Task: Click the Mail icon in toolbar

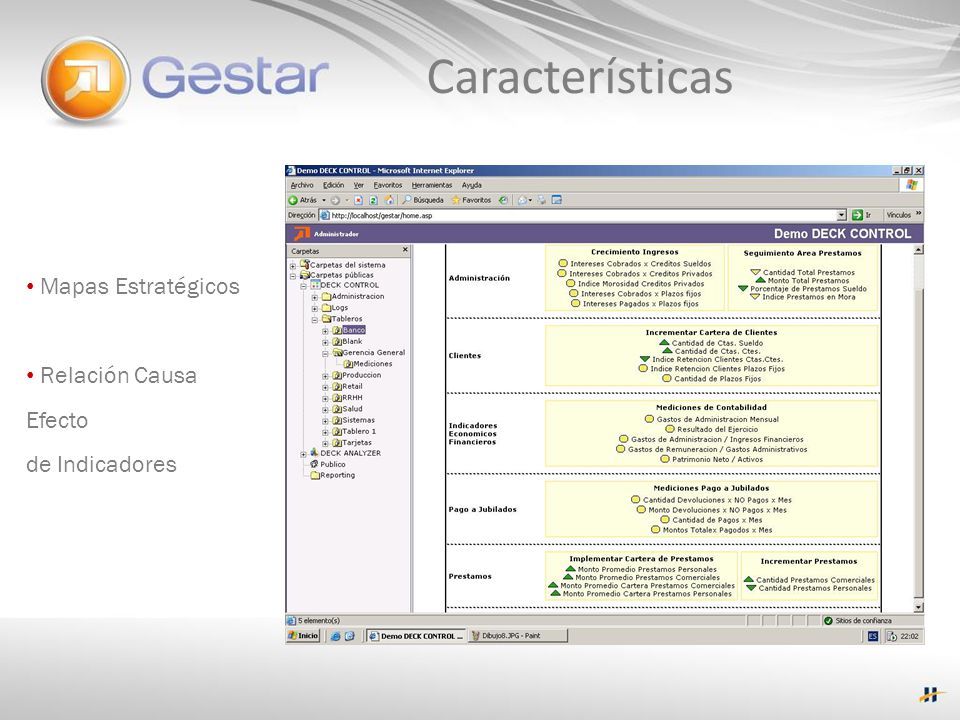Action: click(522, 200)
